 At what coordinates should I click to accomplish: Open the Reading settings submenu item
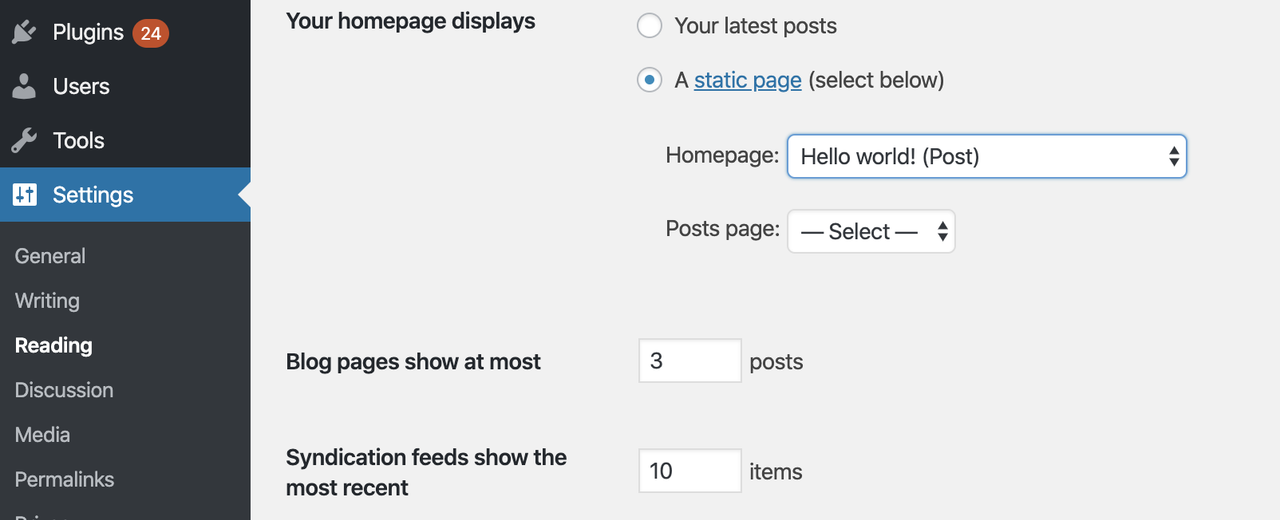54,346
